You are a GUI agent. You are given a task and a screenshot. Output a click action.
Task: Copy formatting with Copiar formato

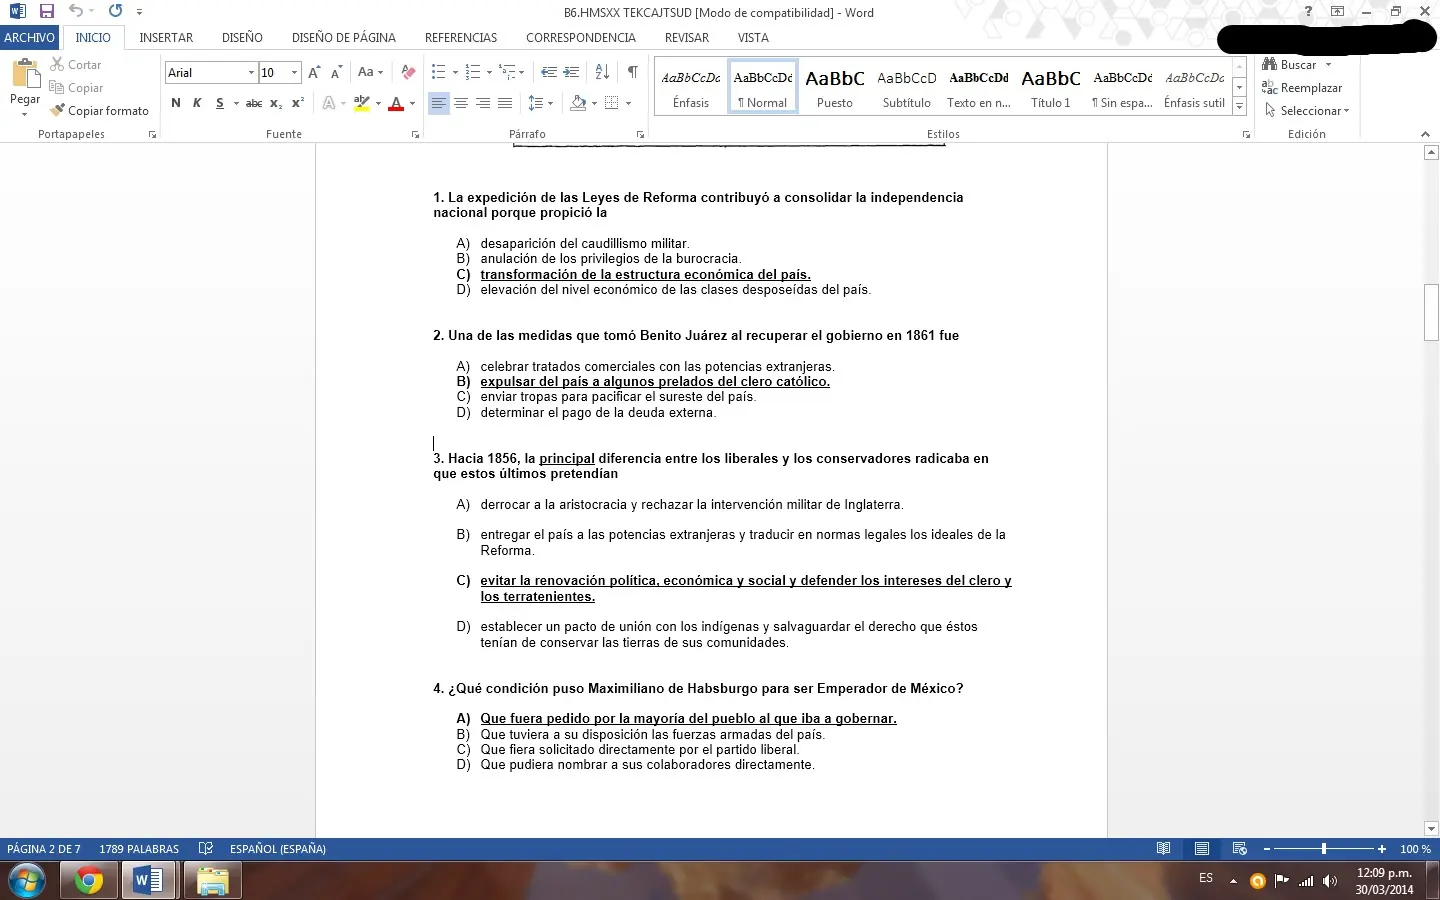coord(99,111)
